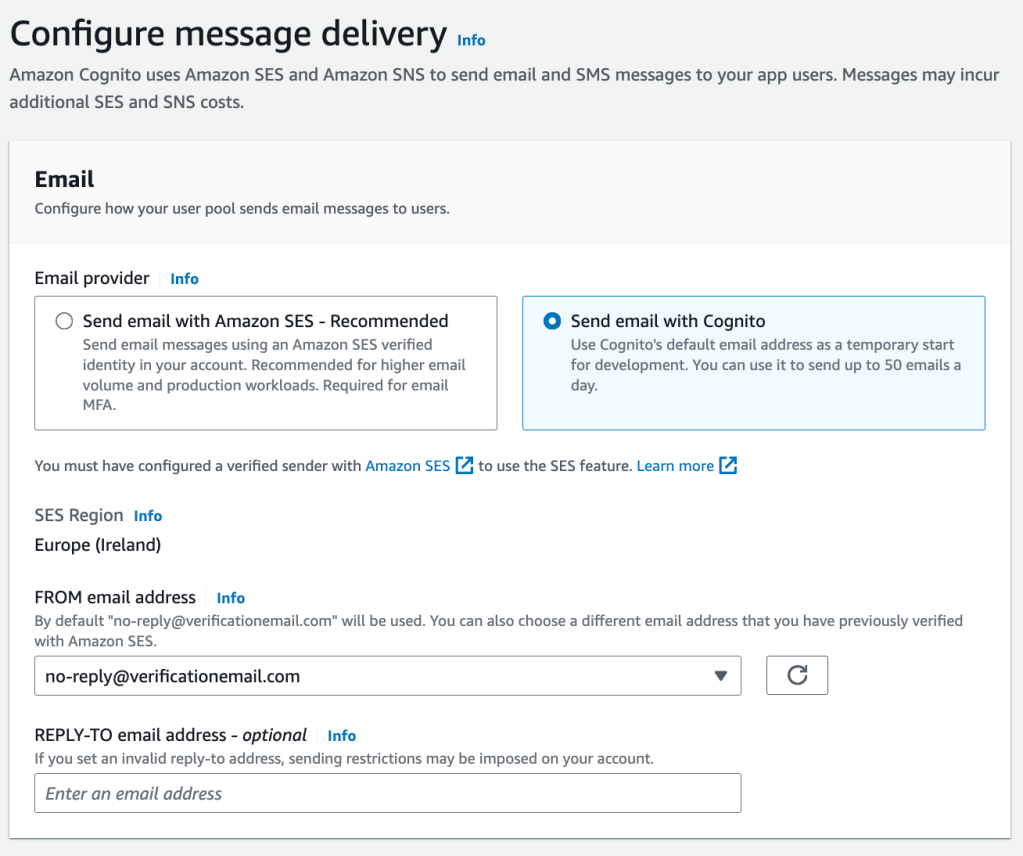Image resolution: width=1023 pixels, height=856 pixels.
Task: Click the down arrow in FROM email field
Action: [721, 676]
